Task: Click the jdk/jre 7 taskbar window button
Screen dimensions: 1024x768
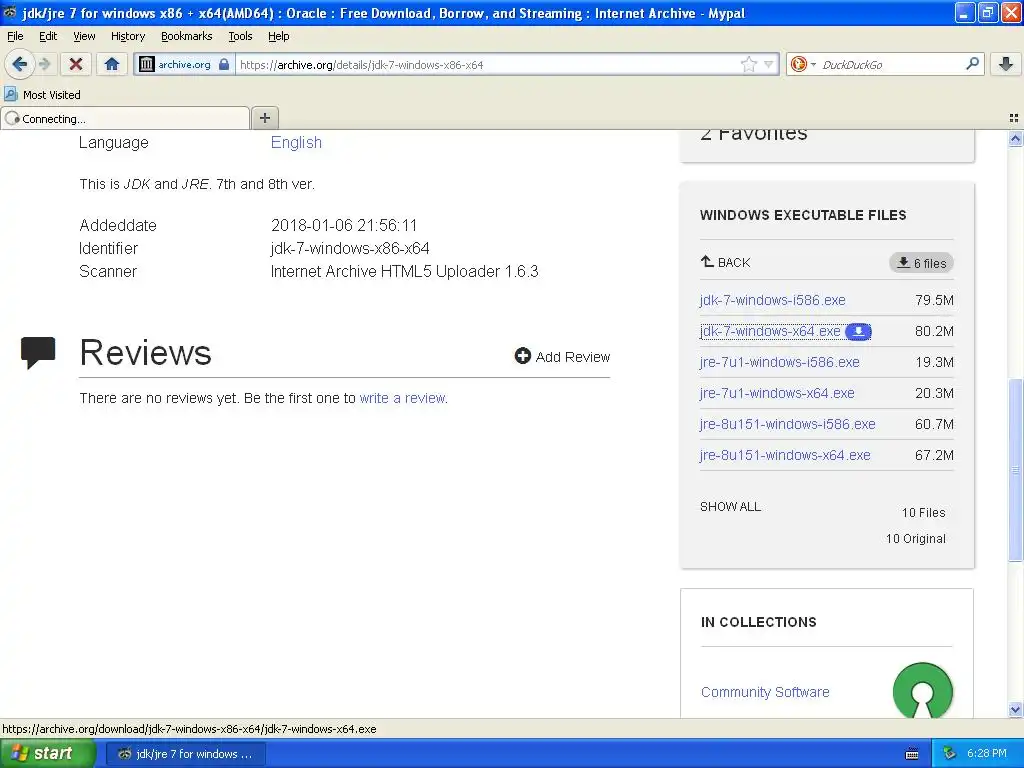Action: 185,754
